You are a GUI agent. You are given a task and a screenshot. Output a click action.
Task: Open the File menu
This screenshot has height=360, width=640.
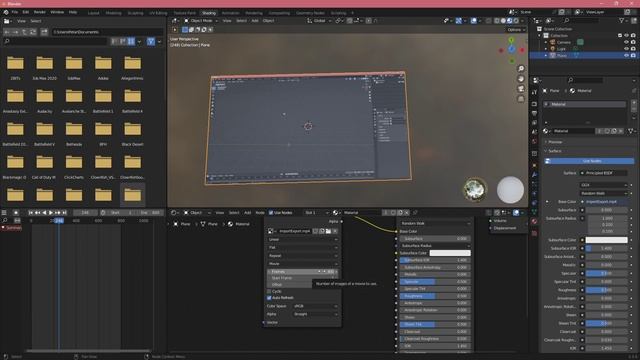point(15,12)
